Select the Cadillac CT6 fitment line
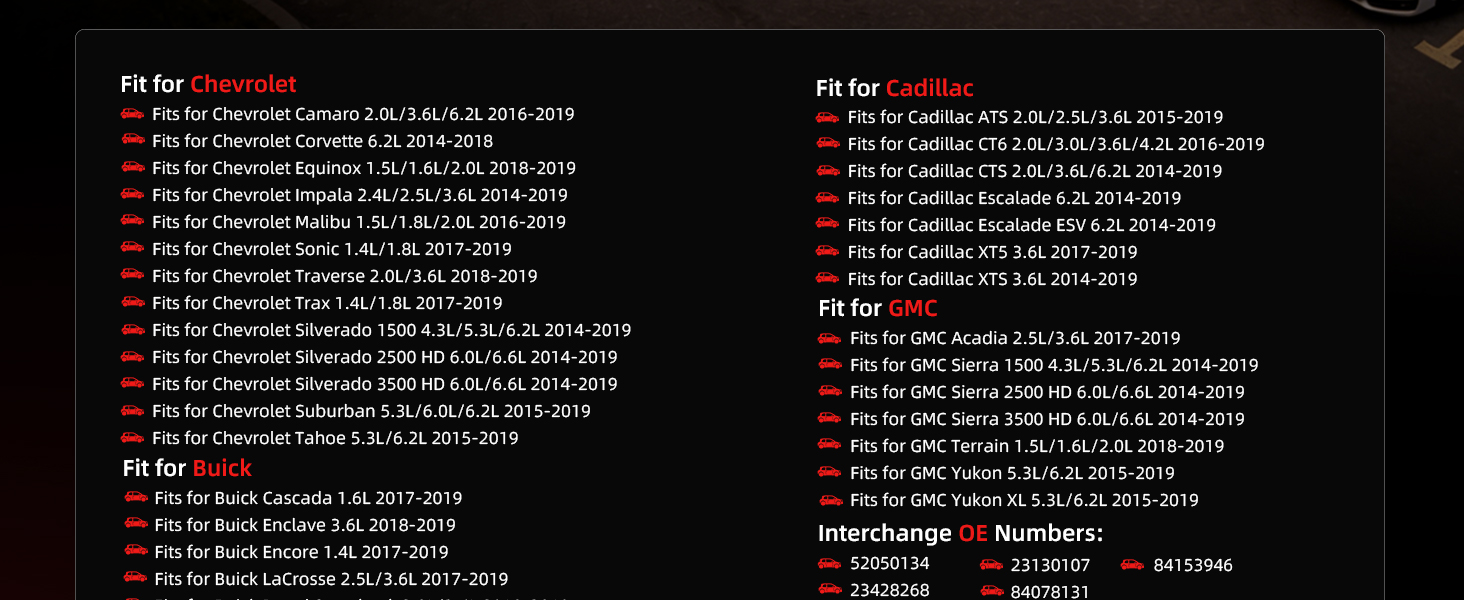The width and height of the screenshot is (1464, 600). tap(1055, 144)
